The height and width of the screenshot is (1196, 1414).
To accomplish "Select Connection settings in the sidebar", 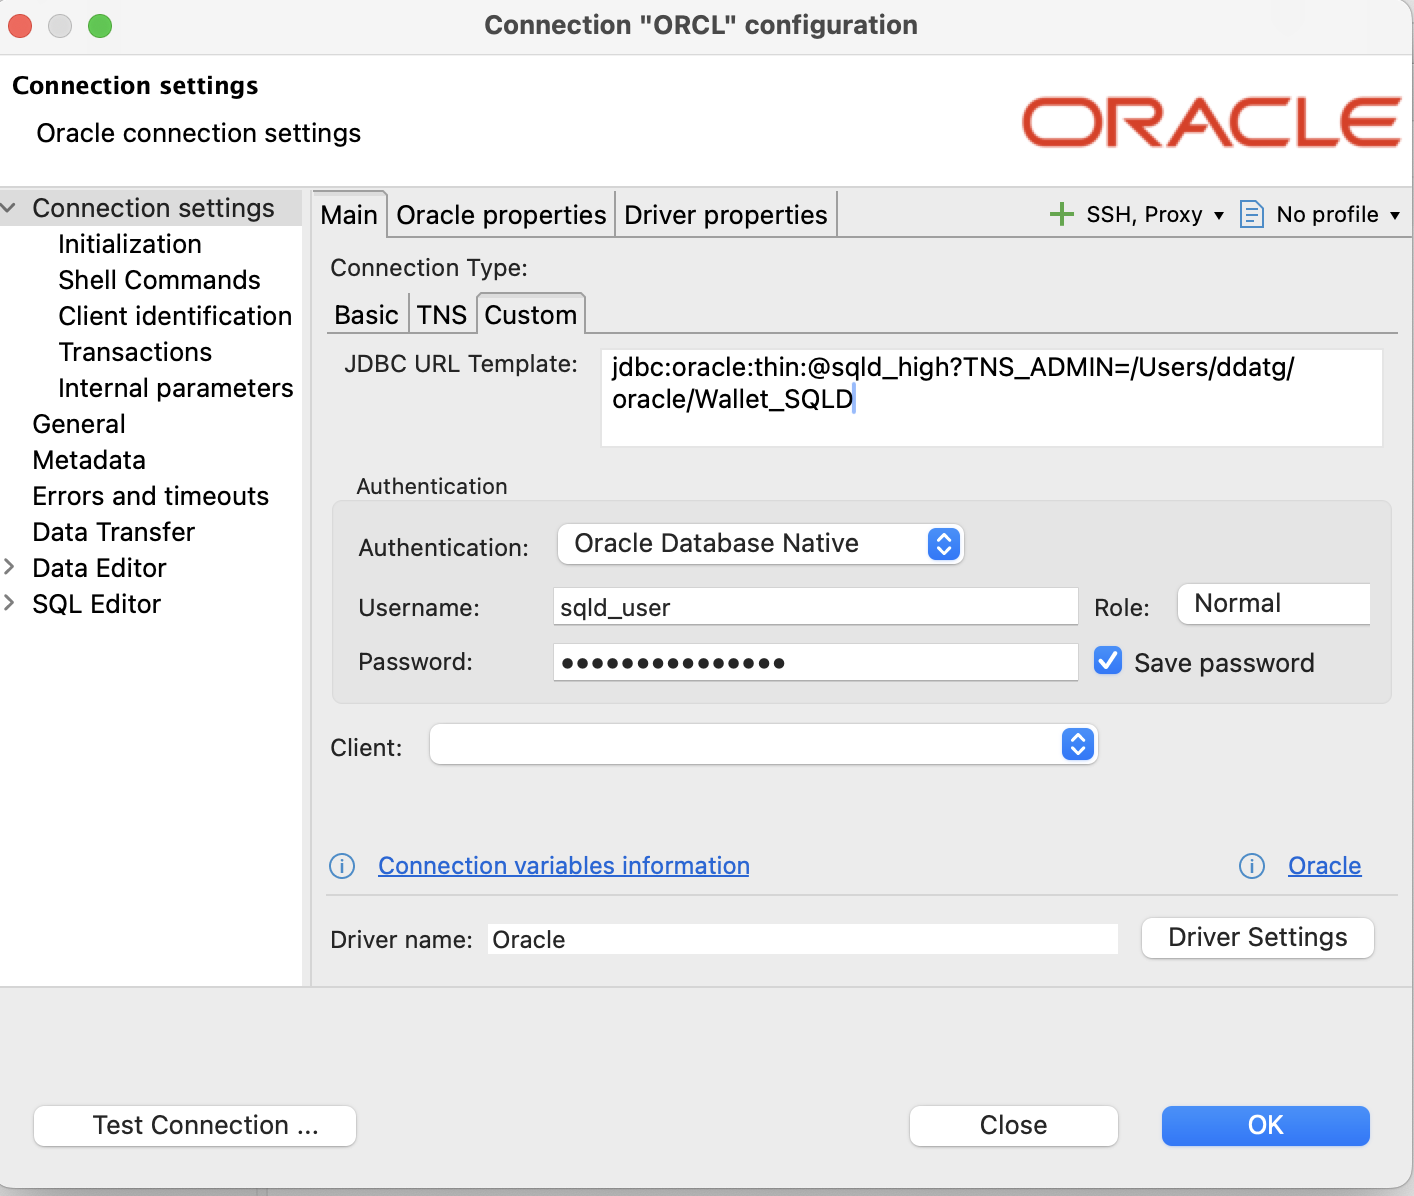I will (154, 208).
